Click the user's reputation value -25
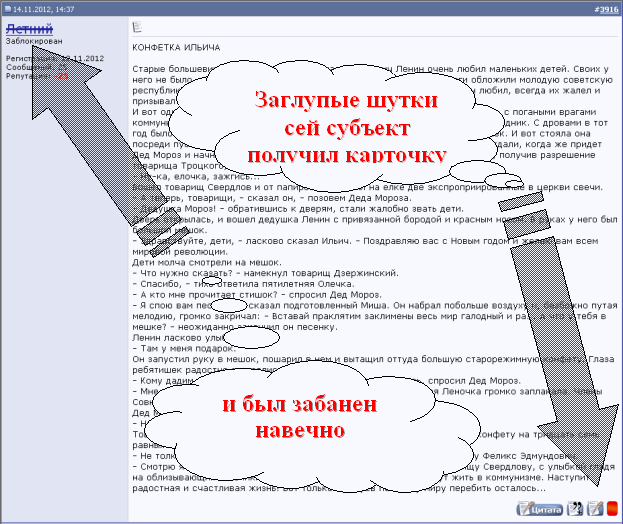This screenshot has height=524, width=623. [62, 76]
